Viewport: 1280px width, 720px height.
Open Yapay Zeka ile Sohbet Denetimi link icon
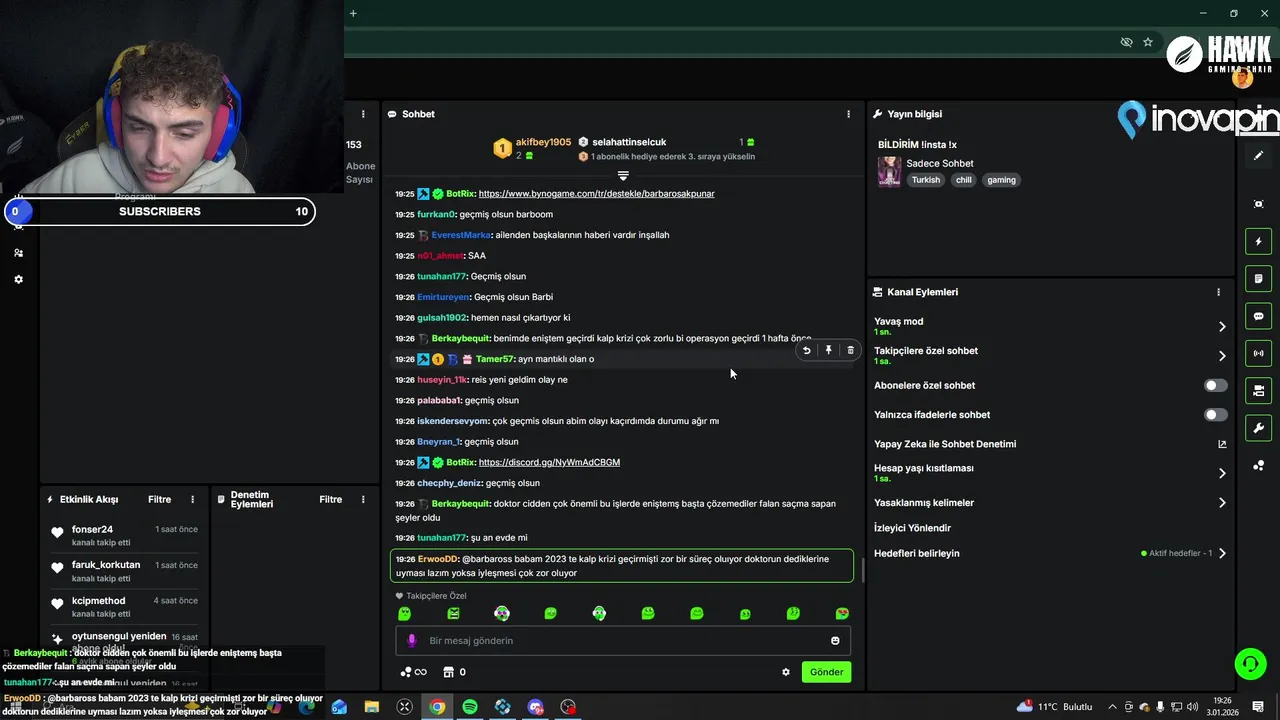(x=1222, y=444)
